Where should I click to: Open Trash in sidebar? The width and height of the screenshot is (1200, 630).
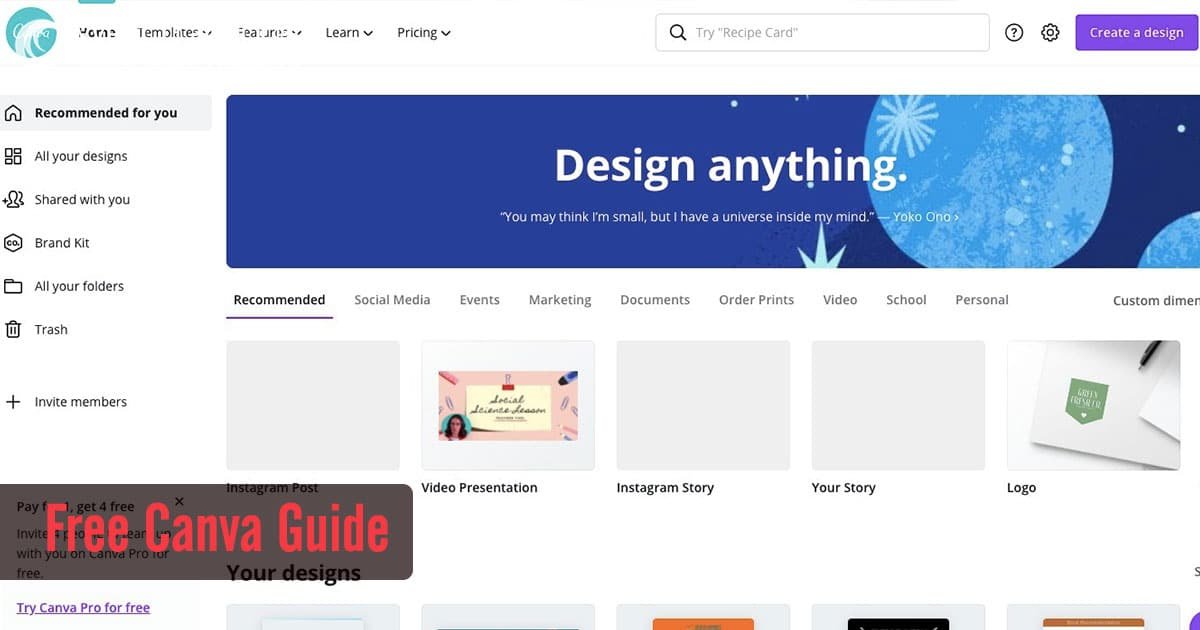[x=51, y=329]
